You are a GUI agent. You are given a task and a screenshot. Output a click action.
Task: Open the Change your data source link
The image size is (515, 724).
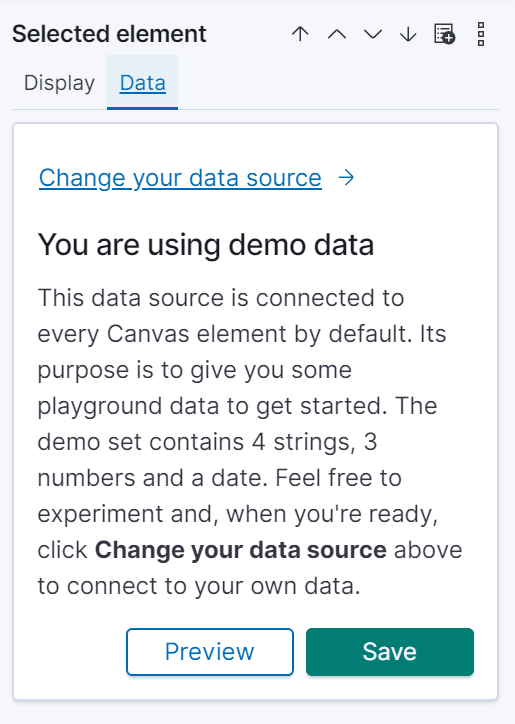coord(180,178)
